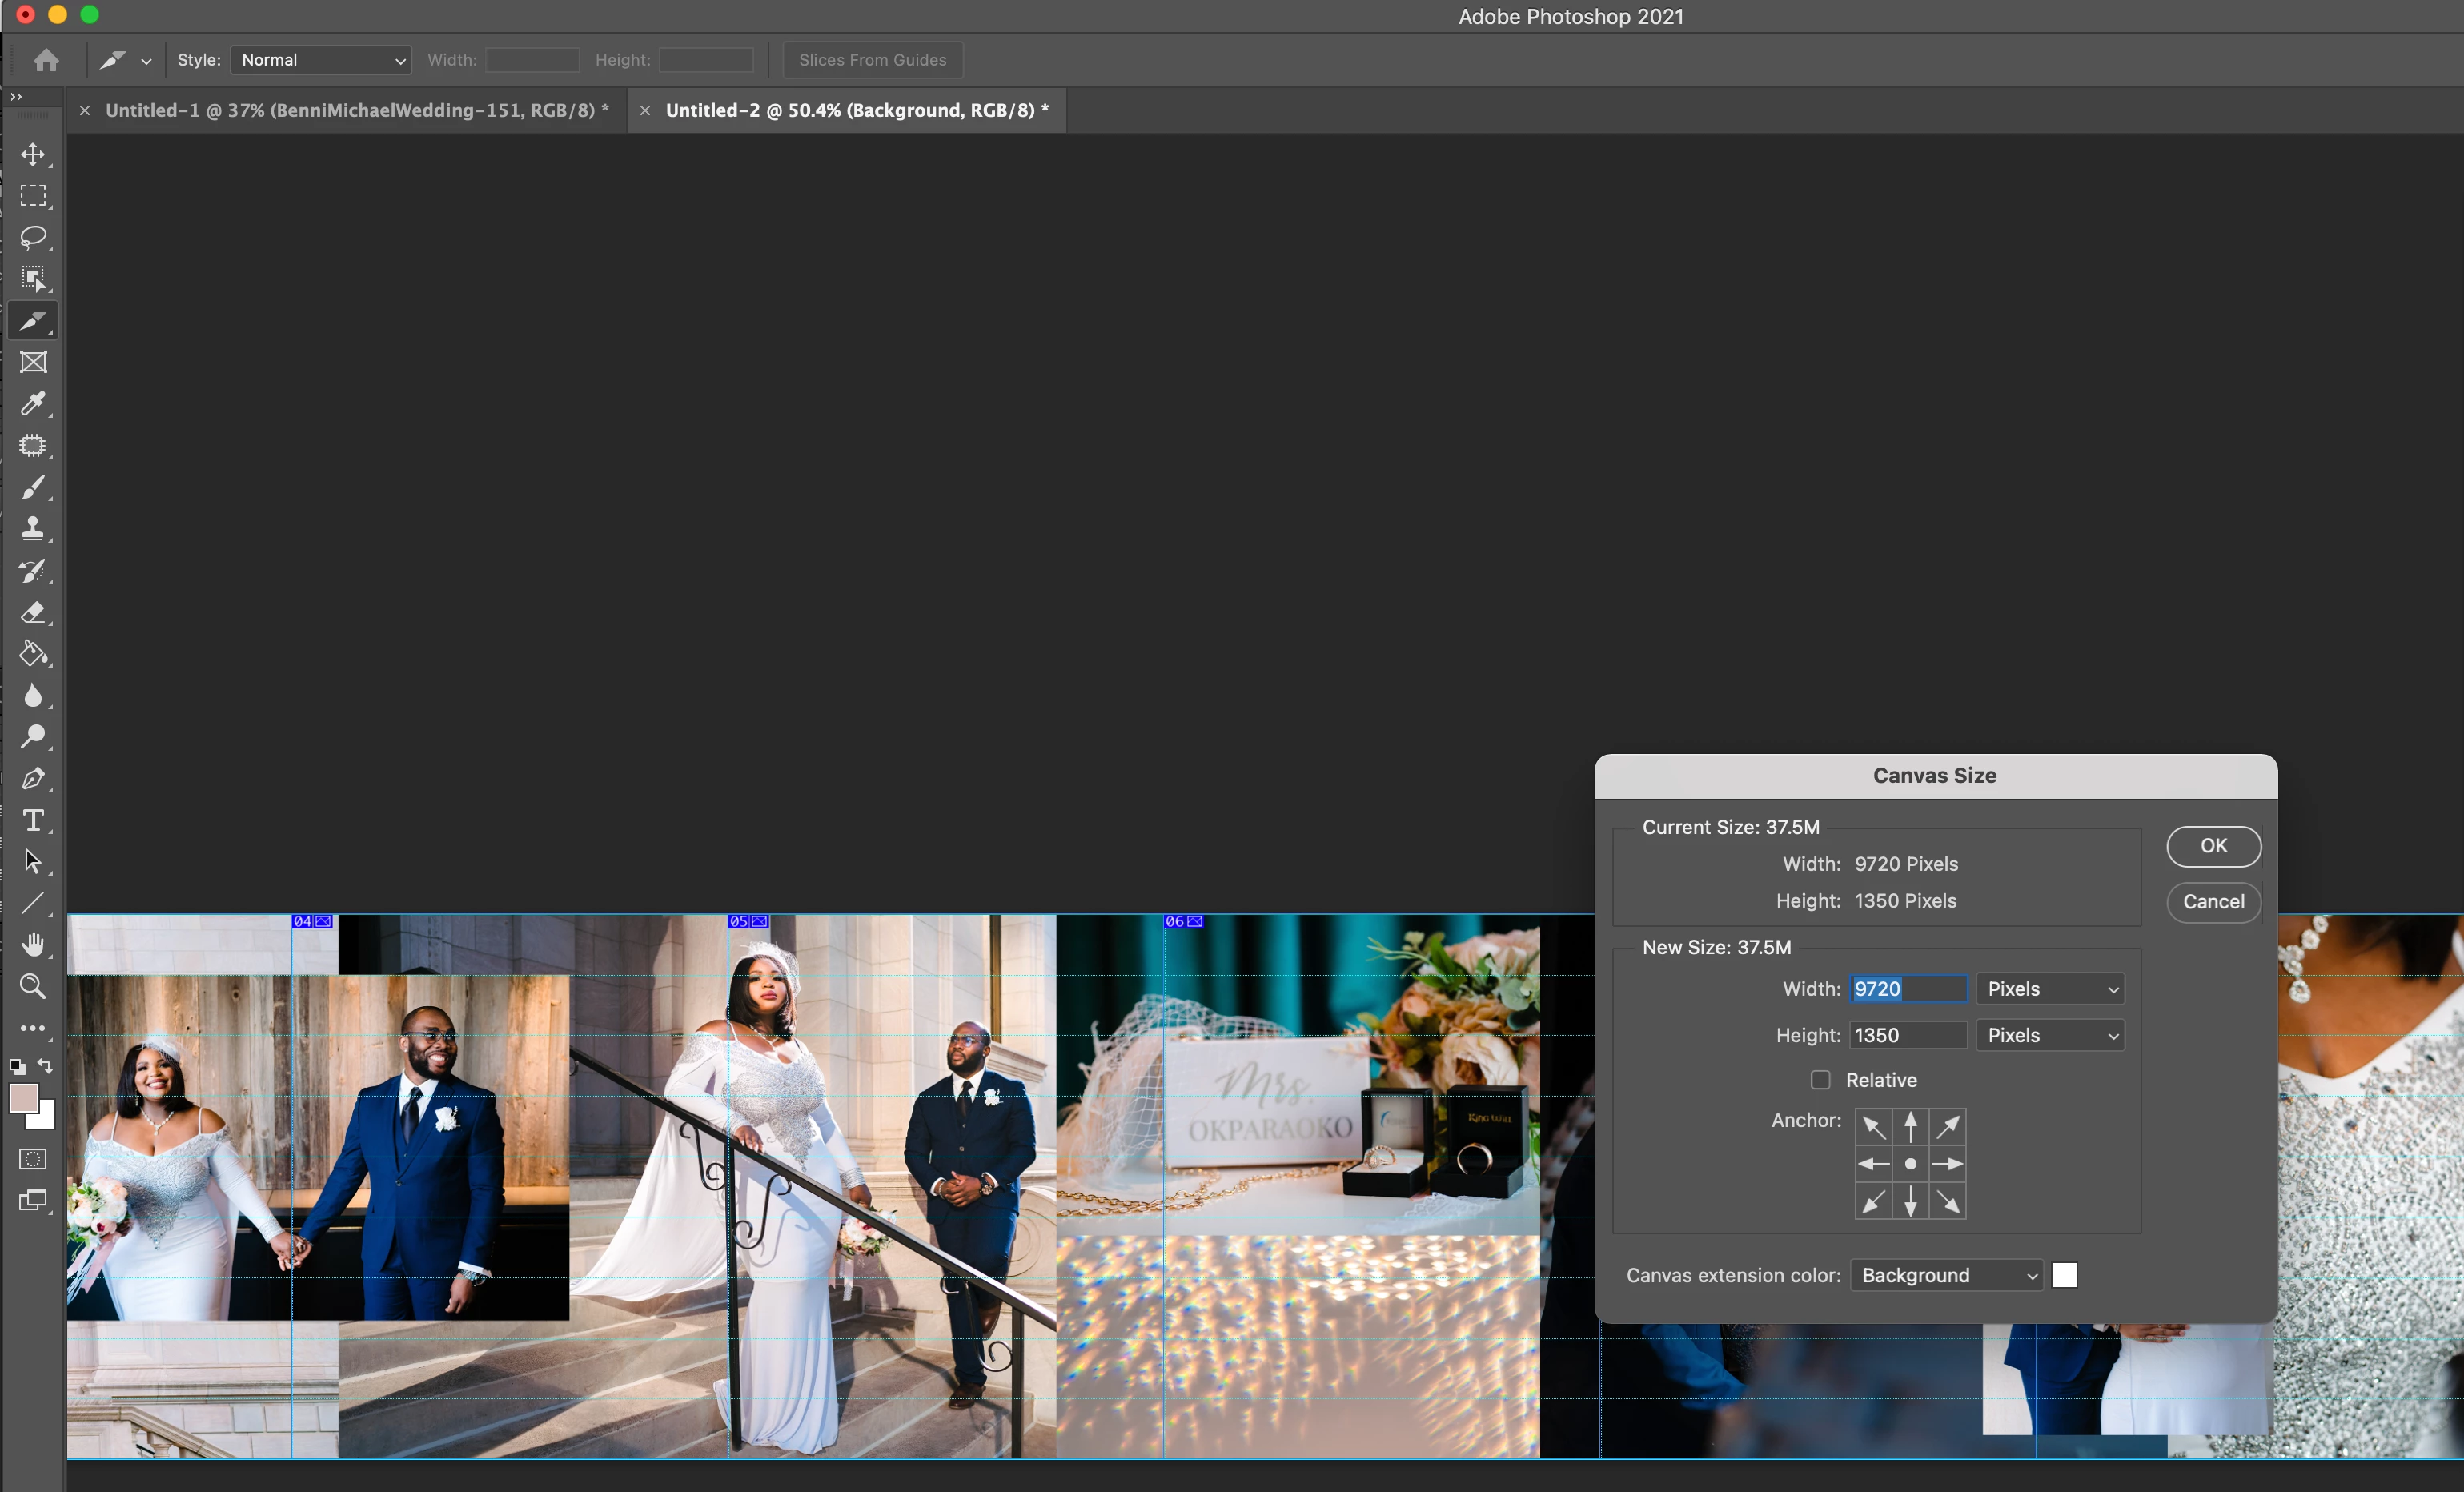Click the white canvas extension color swatch
2464x1492 pixels.
point(2064,1275)
